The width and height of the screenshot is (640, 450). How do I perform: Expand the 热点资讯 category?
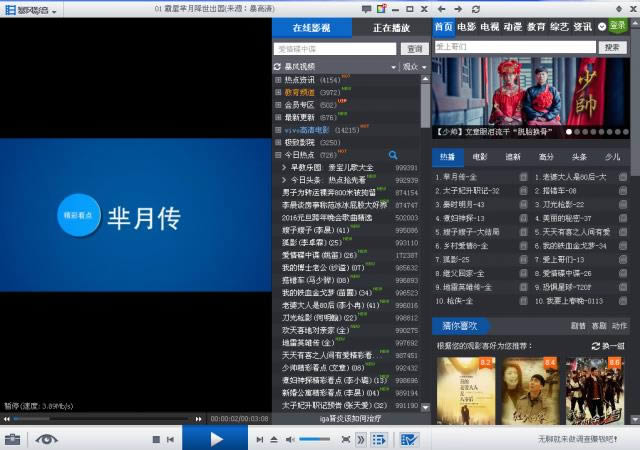(x=278, y=80)
